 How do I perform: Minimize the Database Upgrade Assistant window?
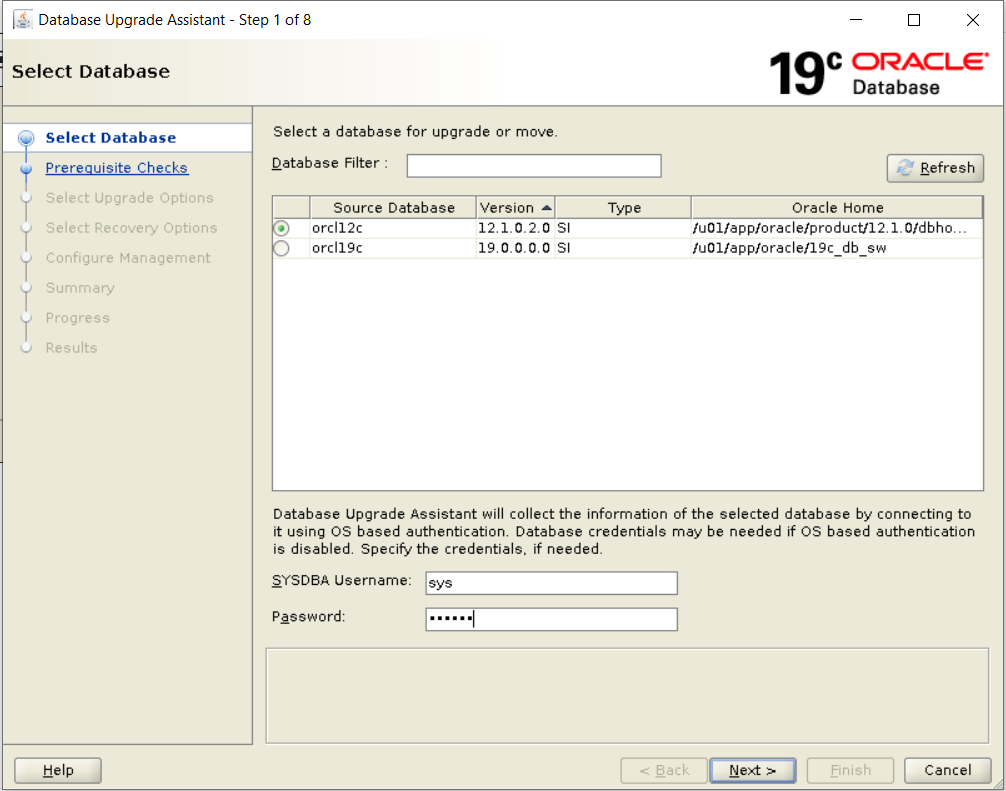point(855,20)
